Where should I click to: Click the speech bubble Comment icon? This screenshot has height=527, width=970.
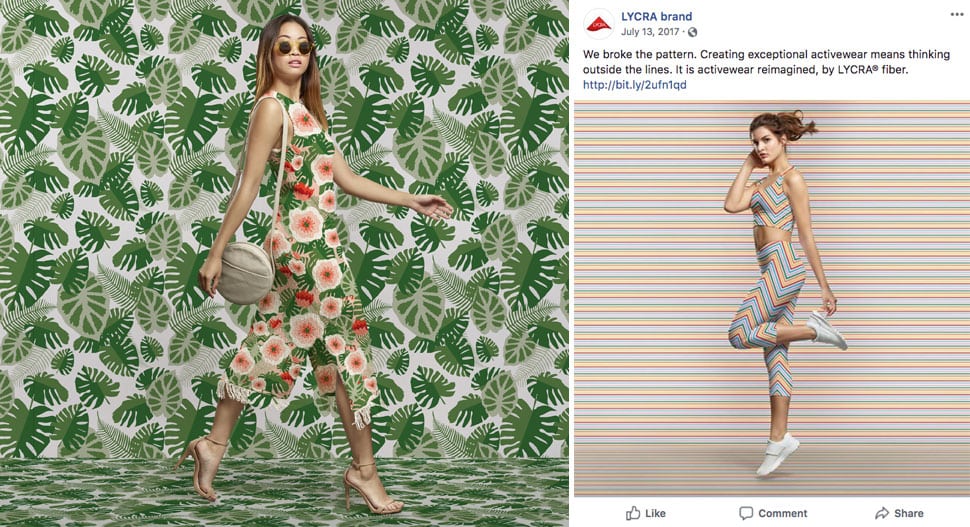coord(745,513)
